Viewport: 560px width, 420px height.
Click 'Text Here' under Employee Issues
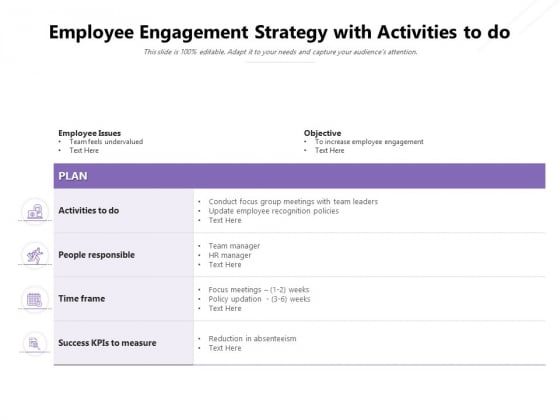pyautogui.click(x=84, y=151)
